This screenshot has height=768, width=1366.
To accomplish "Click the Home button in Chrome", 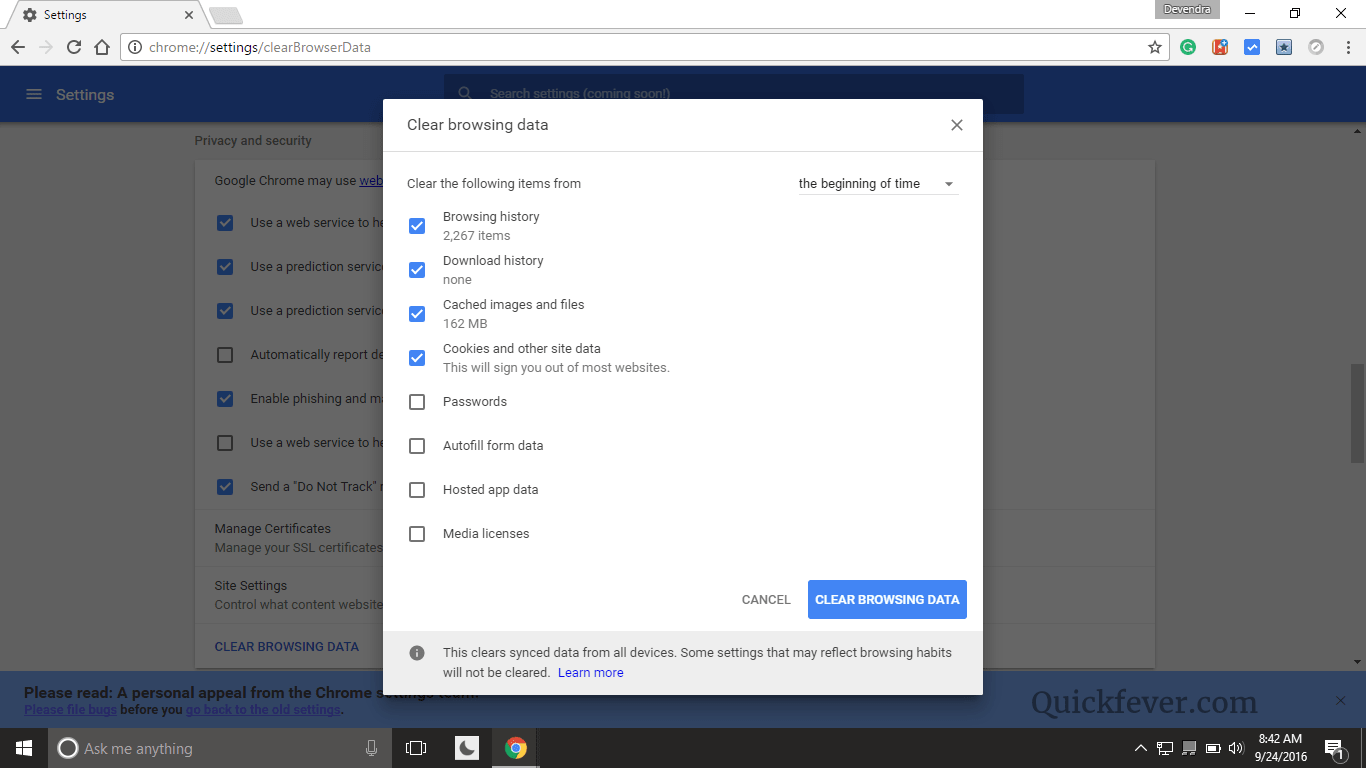I will [101, 46].
